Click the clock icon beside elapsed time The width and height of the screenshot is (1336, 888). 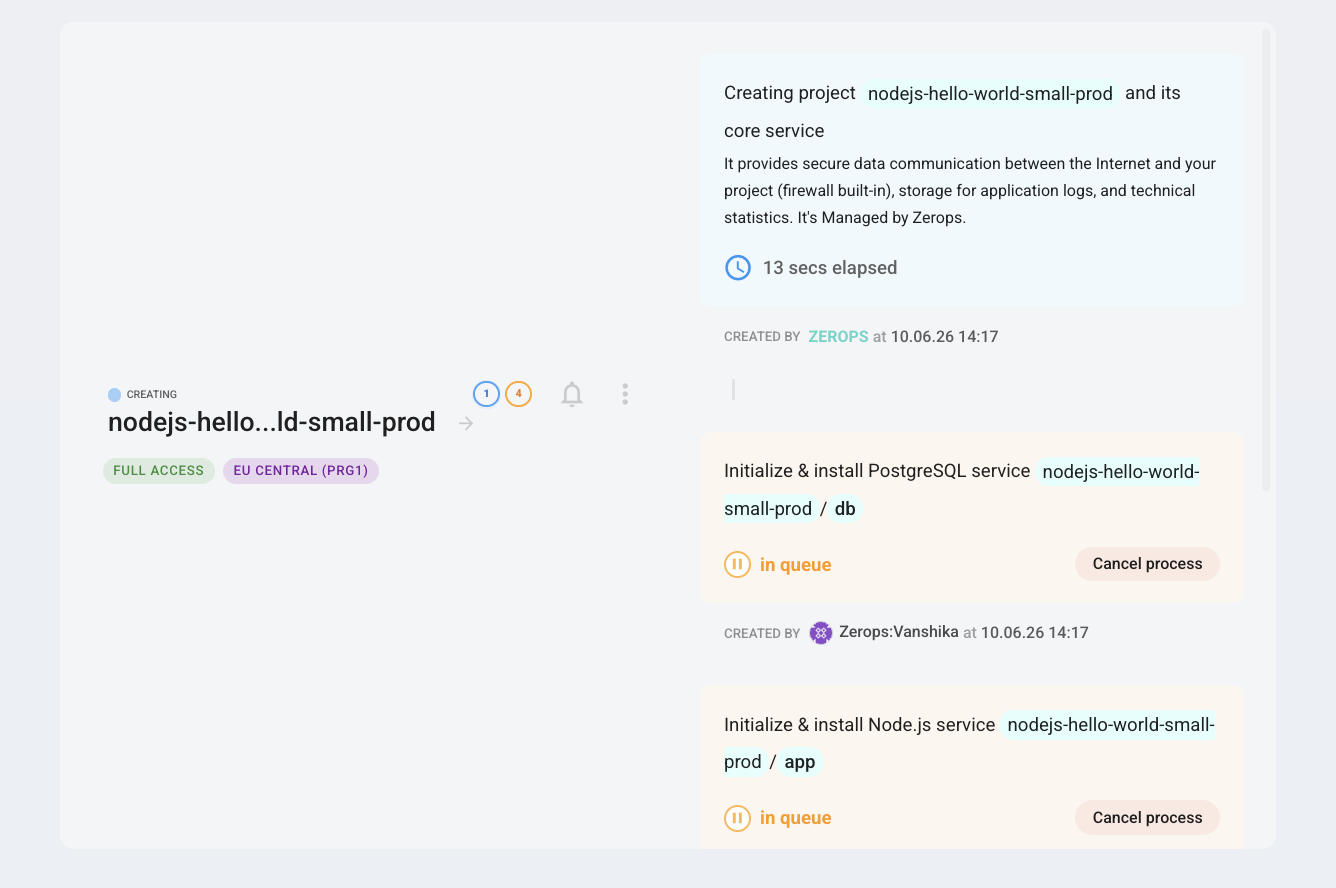point(737,267)
